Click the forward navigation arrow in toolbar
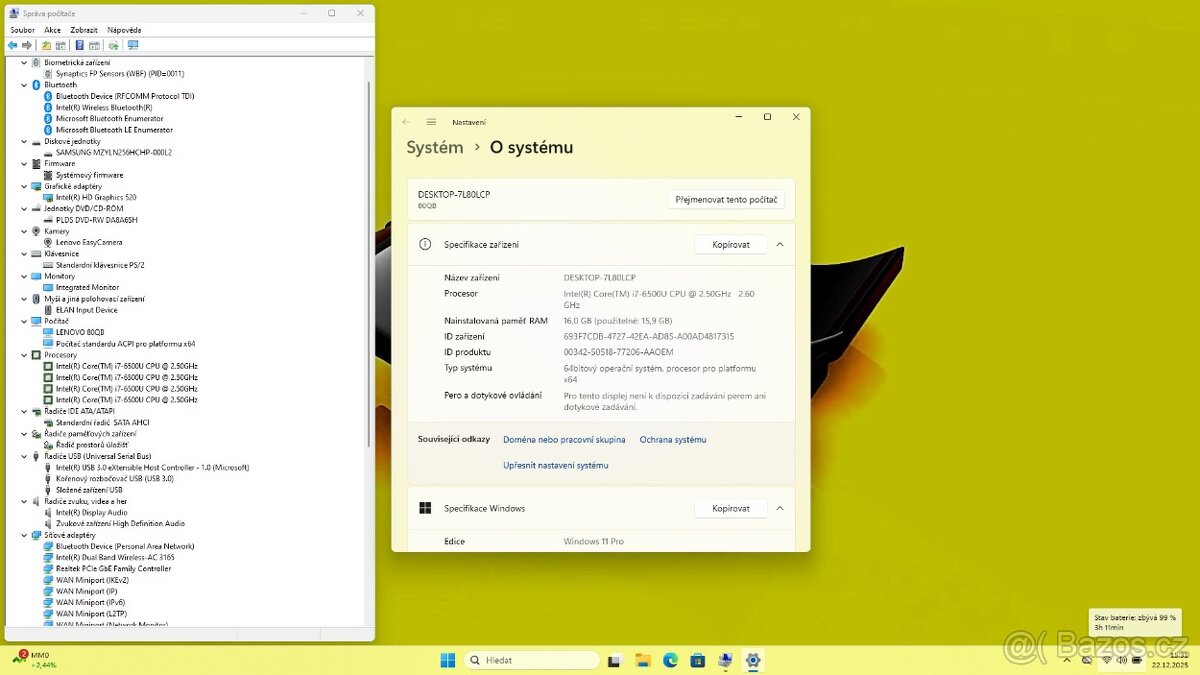The image size is (1200, 675). [x=26, y=44]
